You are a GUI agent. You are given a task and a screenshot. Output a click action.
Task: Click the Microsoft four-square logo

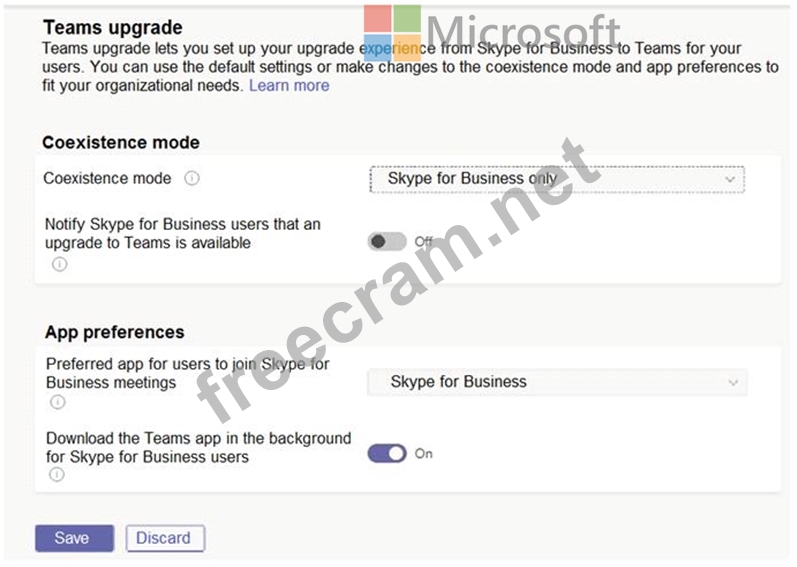(x=392, y=33)
